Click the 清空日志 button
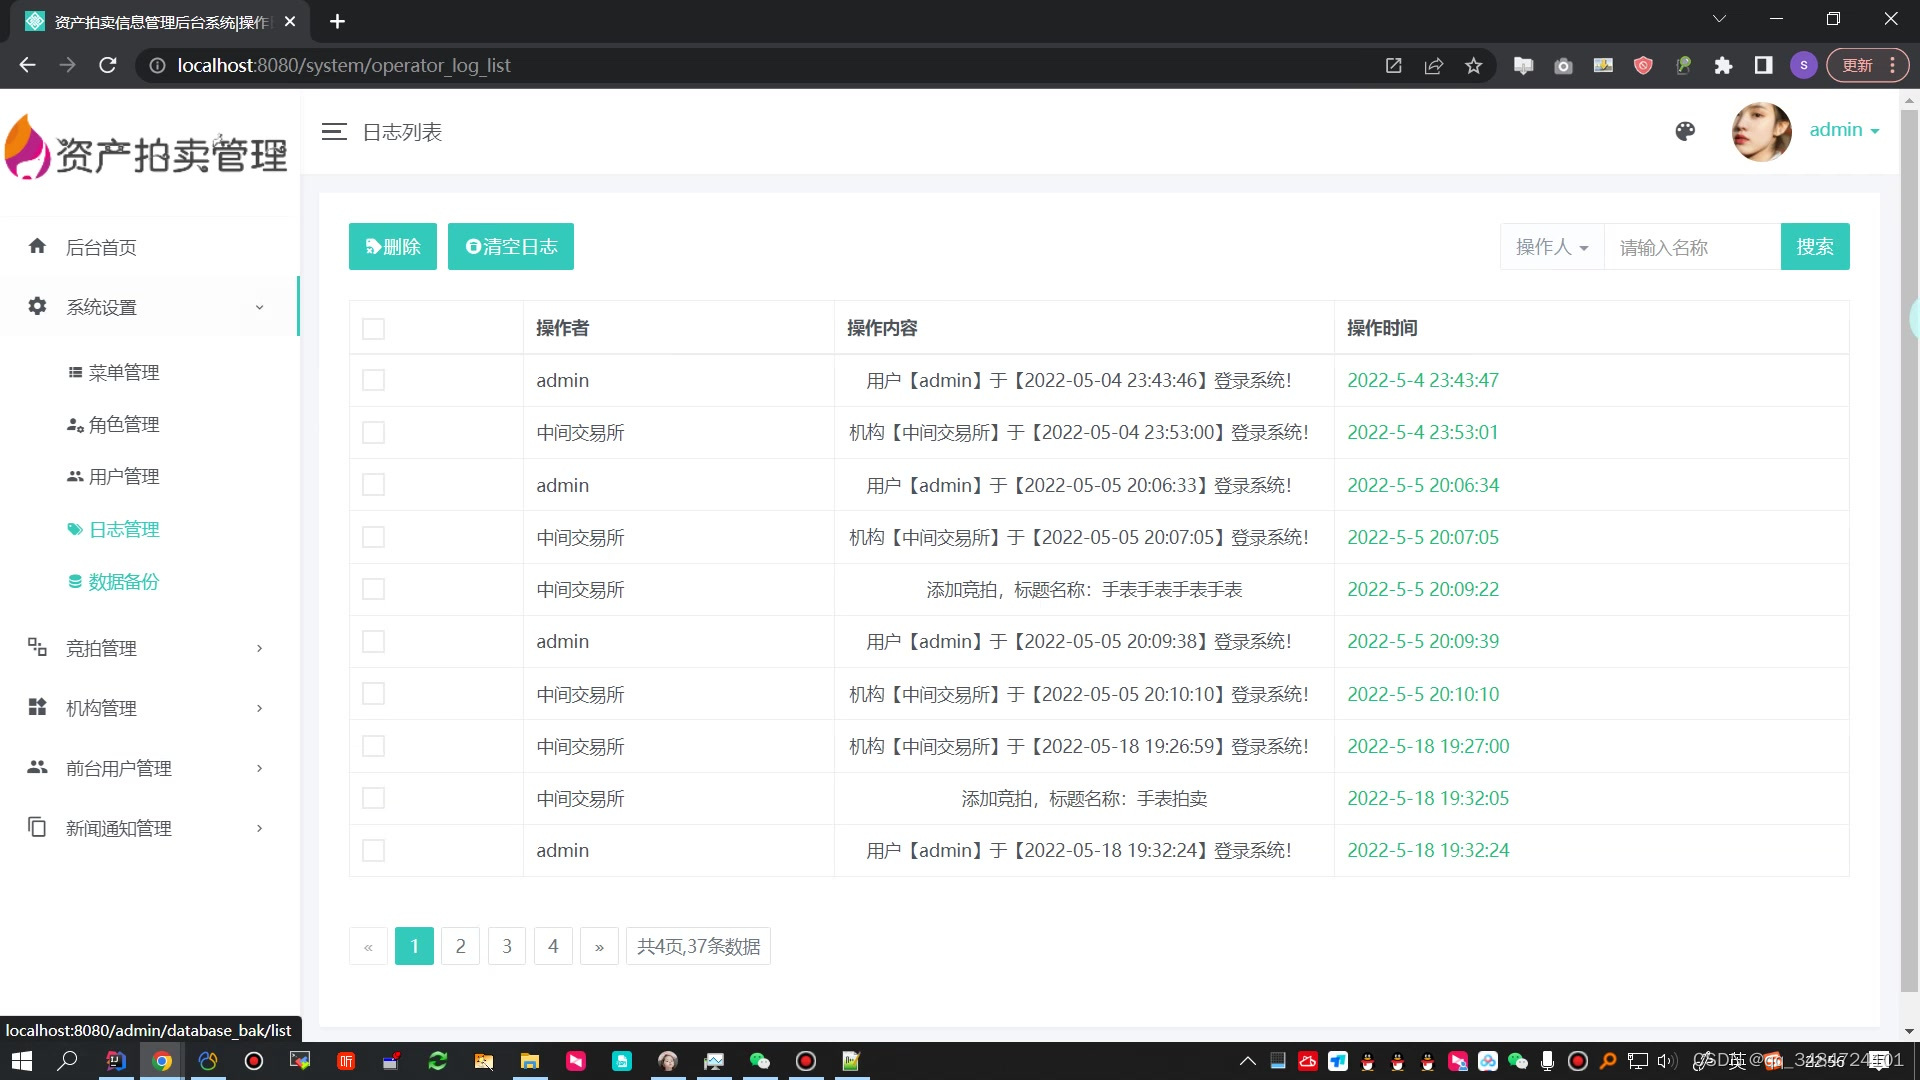The image size is (1920, 1080). tap(511, 247)
